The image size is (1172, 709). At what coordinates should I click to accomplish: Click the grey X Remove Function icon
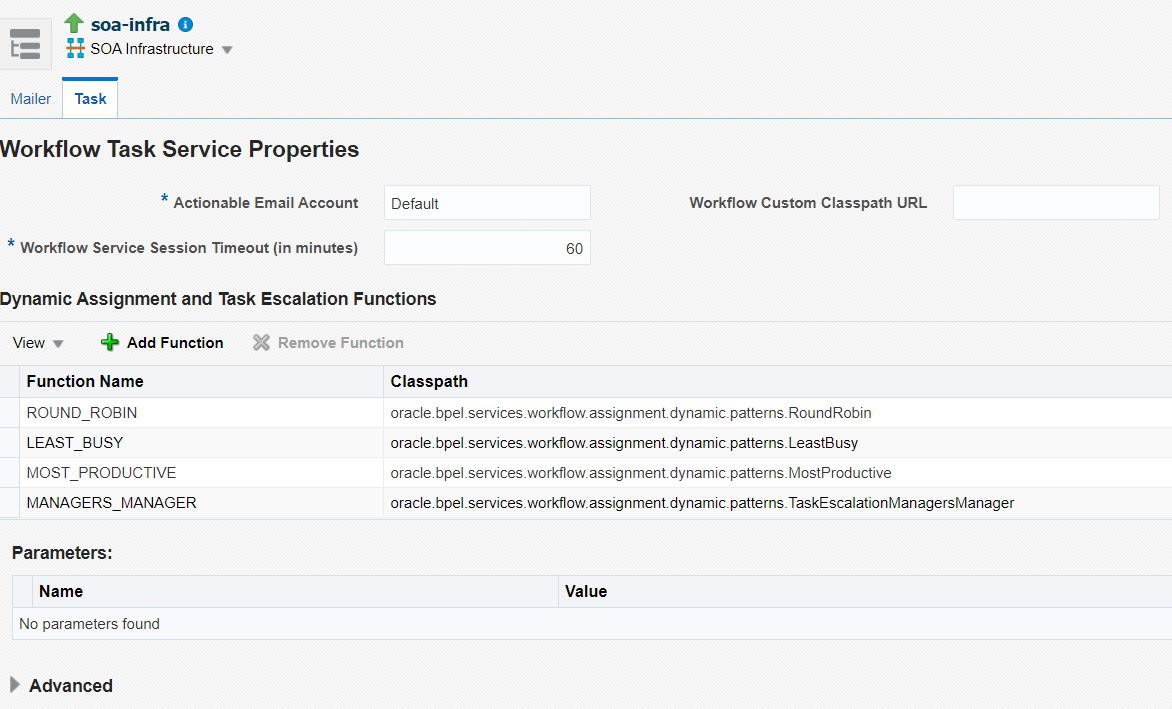pyautogui.click(x=261, y=342)
